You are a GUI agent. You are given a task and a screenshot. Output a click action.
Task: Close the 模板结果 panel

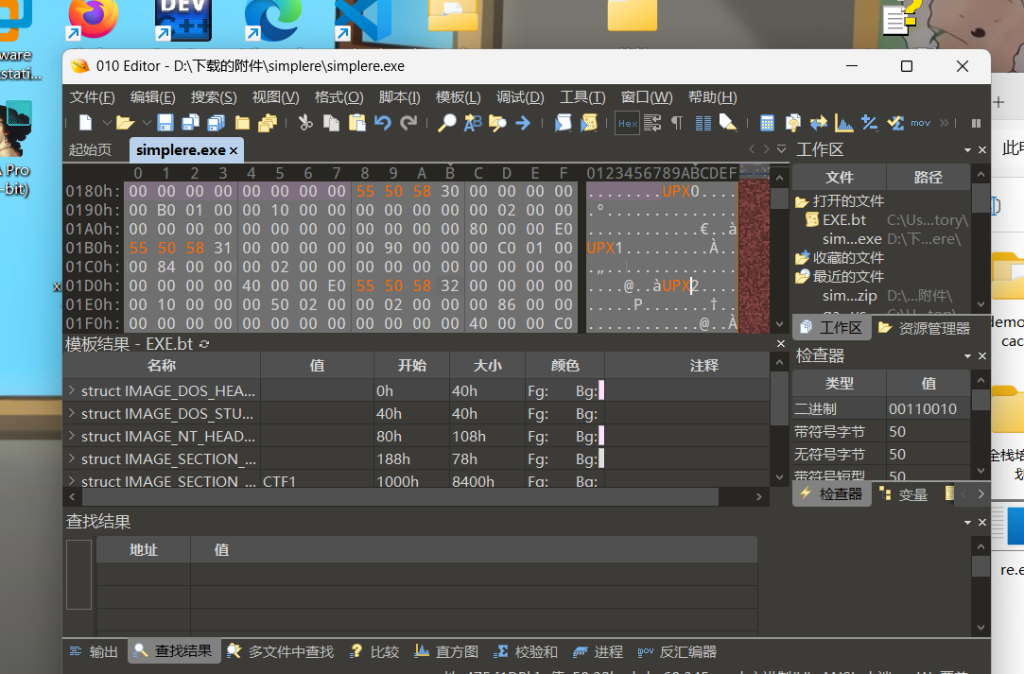tap(781, 344)
